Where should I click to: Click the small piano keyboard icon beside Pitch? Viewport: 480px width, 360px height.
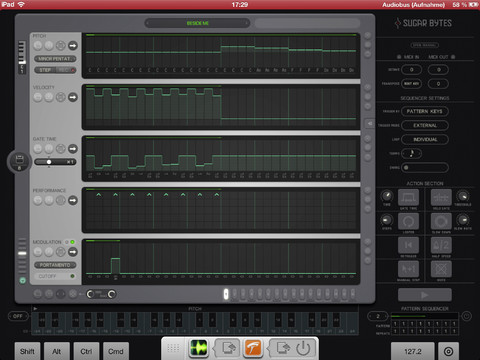coord(22,57)
